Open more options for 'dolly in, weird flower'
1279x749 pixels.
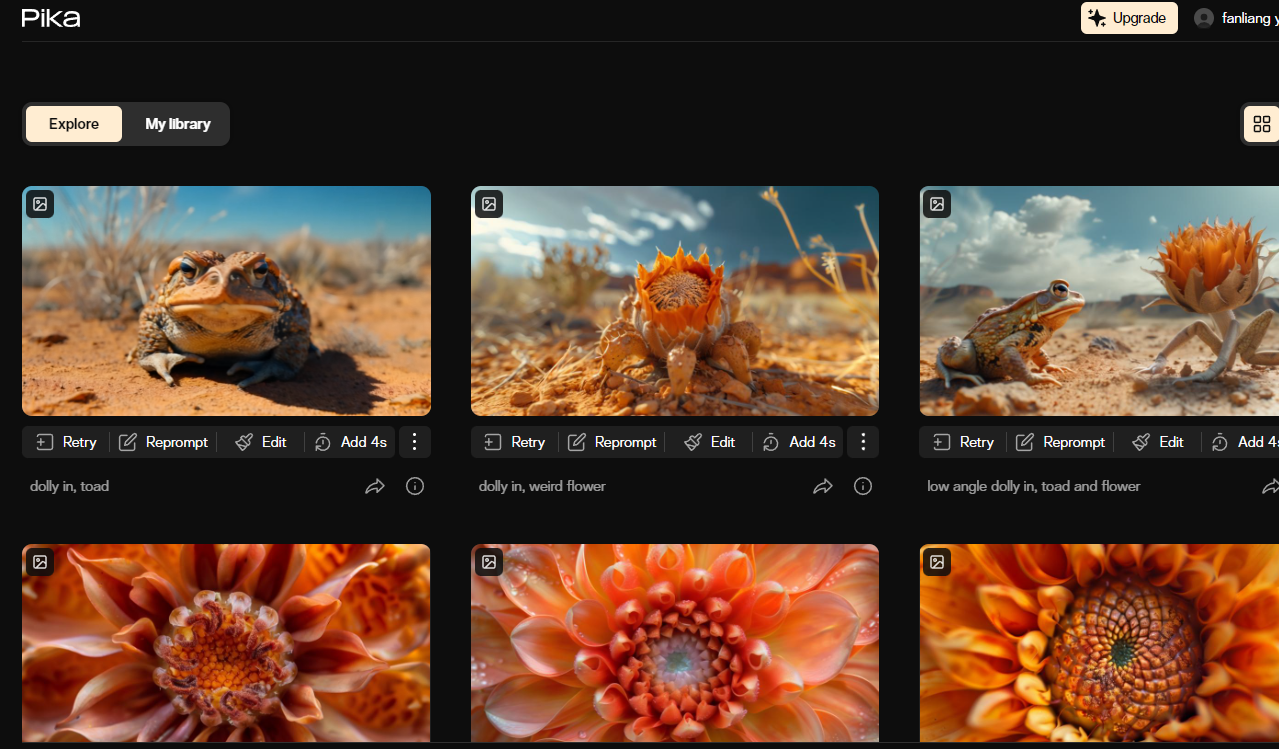(x=863, y=442)
